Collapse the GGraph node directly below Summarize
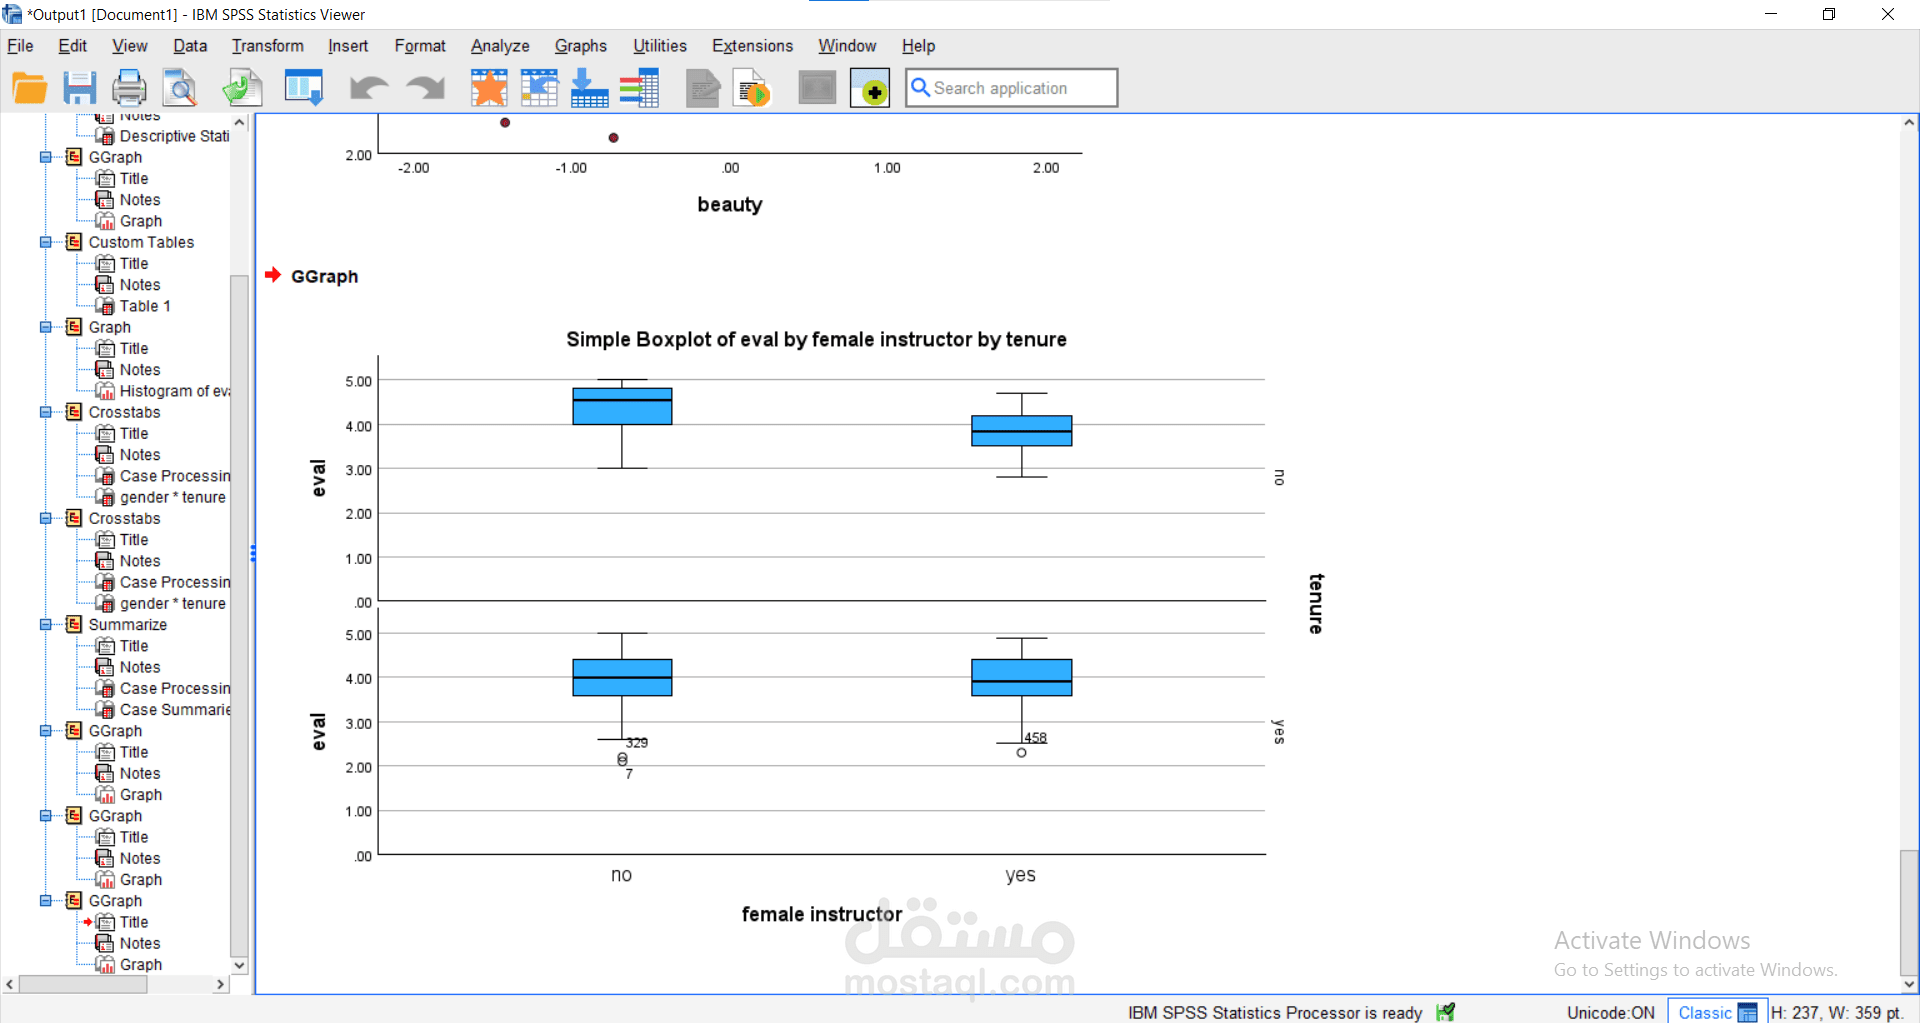The height and width of the screenshot is (1023, 1920). (x=45, y=731)
